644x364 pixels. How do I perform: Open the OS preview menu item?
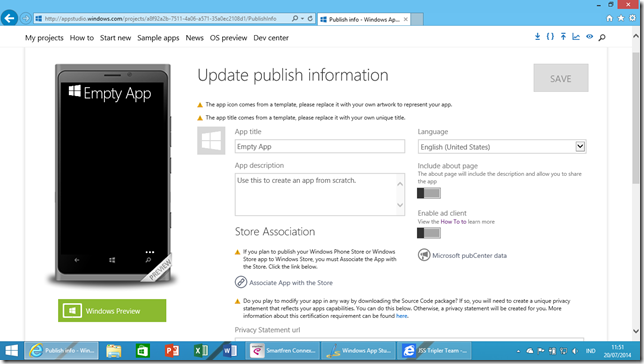228,38
